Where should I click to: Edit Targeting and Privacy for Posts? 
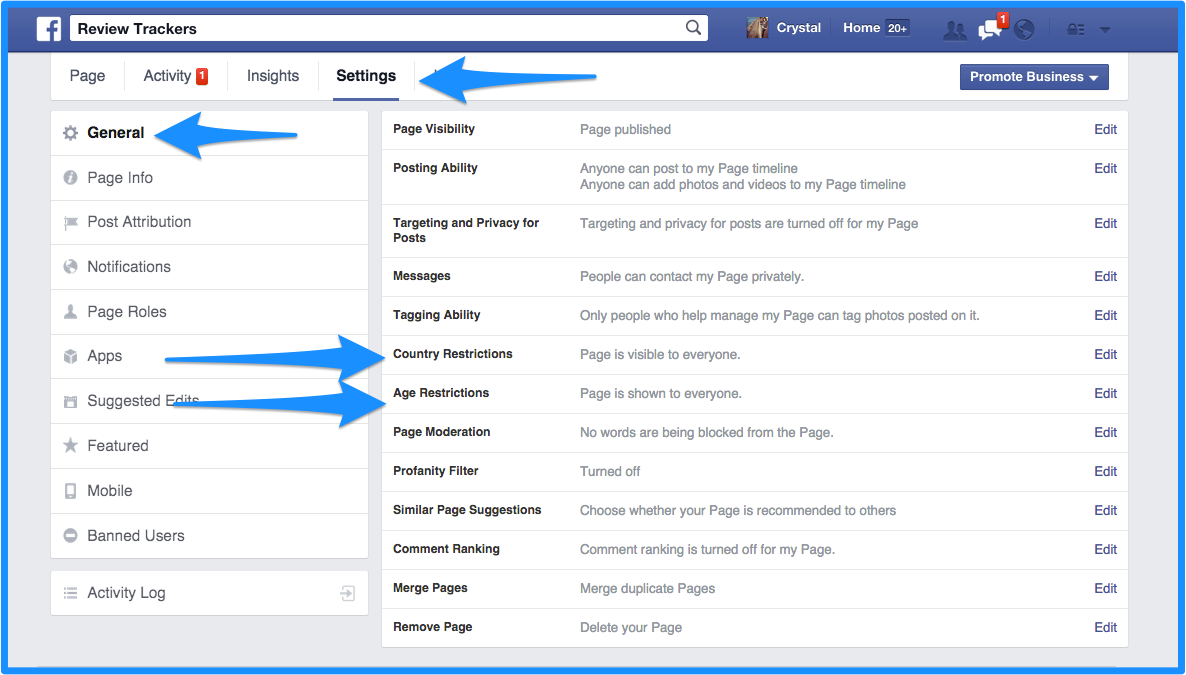1105,223
